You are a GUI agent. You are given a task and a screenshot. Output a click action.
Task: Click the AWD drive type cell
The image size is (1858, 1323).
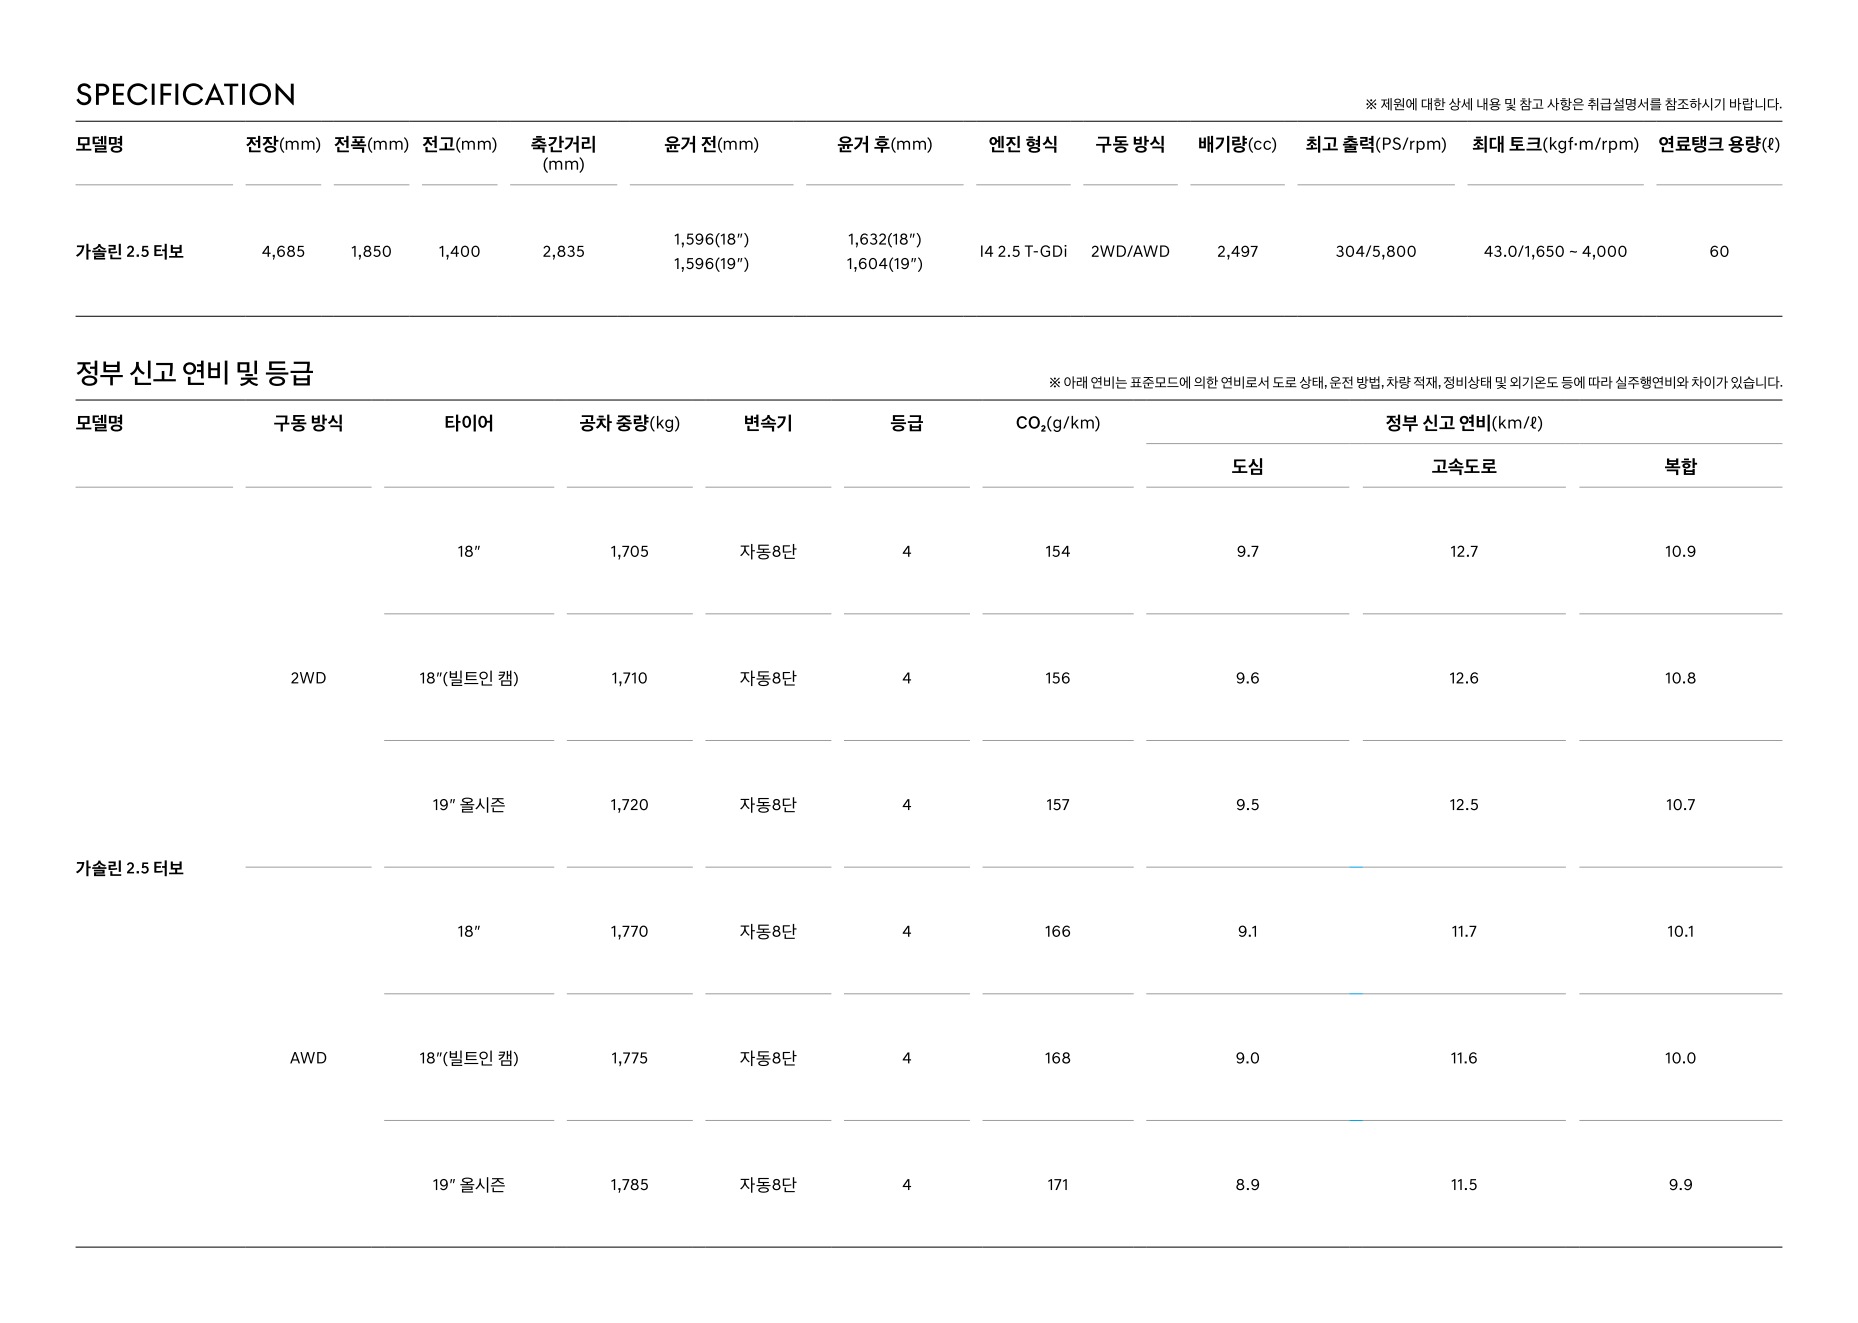click(x=308, y=1058)
